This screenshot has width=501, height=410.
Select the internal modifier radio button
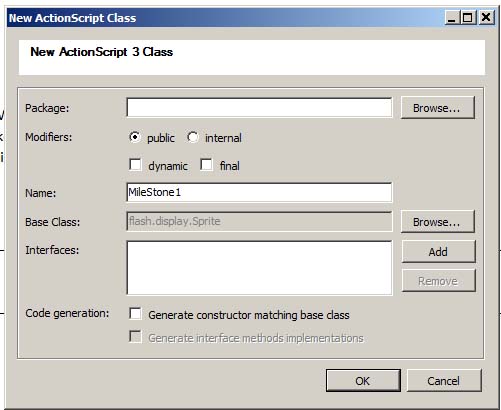click(x=193, y=137)
